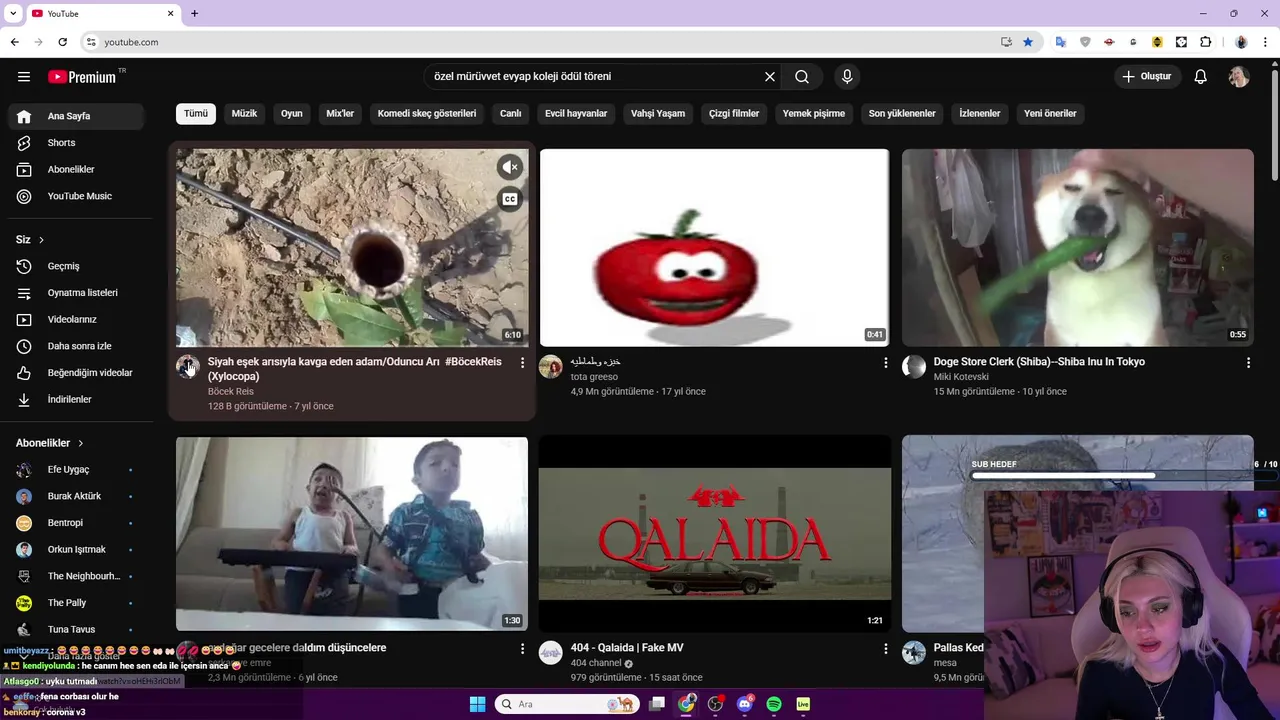Image resolution: width=1280 pixels, height=720 pixels.
Task: Open the Doge Store Clerk video thumbnail
Action: (1077, 247)
